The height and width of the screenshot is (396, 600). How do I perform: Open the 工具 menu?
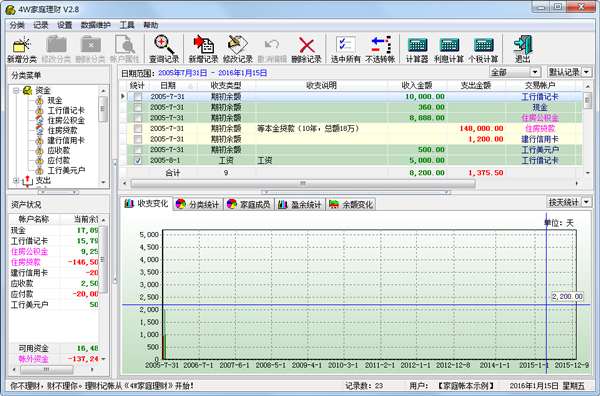coord(127,25)
